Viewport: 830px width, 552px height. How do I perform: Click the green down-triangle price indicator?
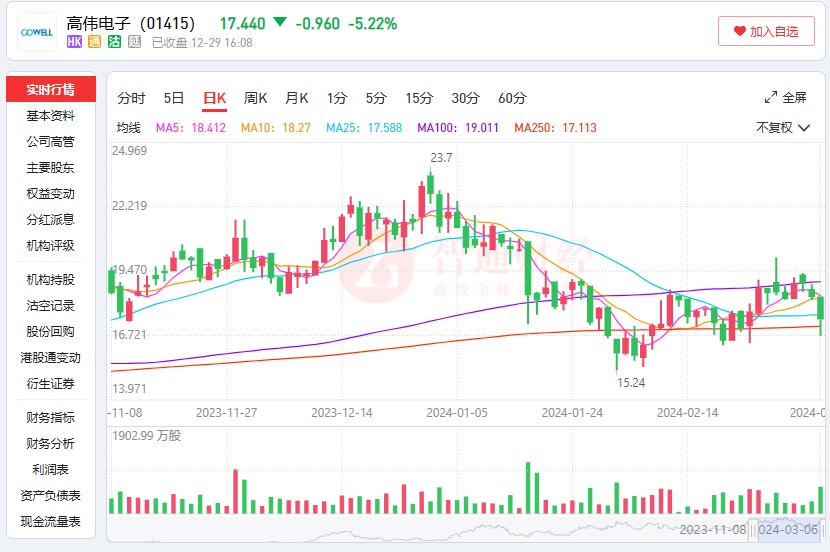click(x=280, y=22)
